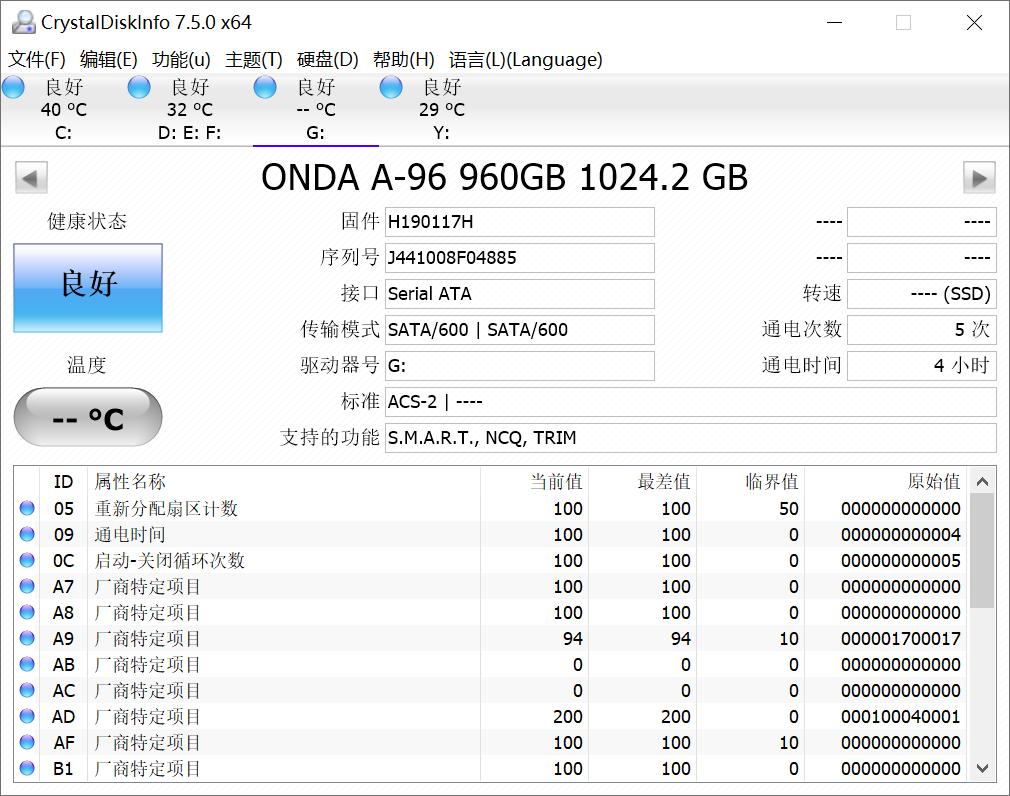This screenshot has width=1010, height=796.
Task: Open the 帮助(H) menu
Action: click(x=402, y=59)
